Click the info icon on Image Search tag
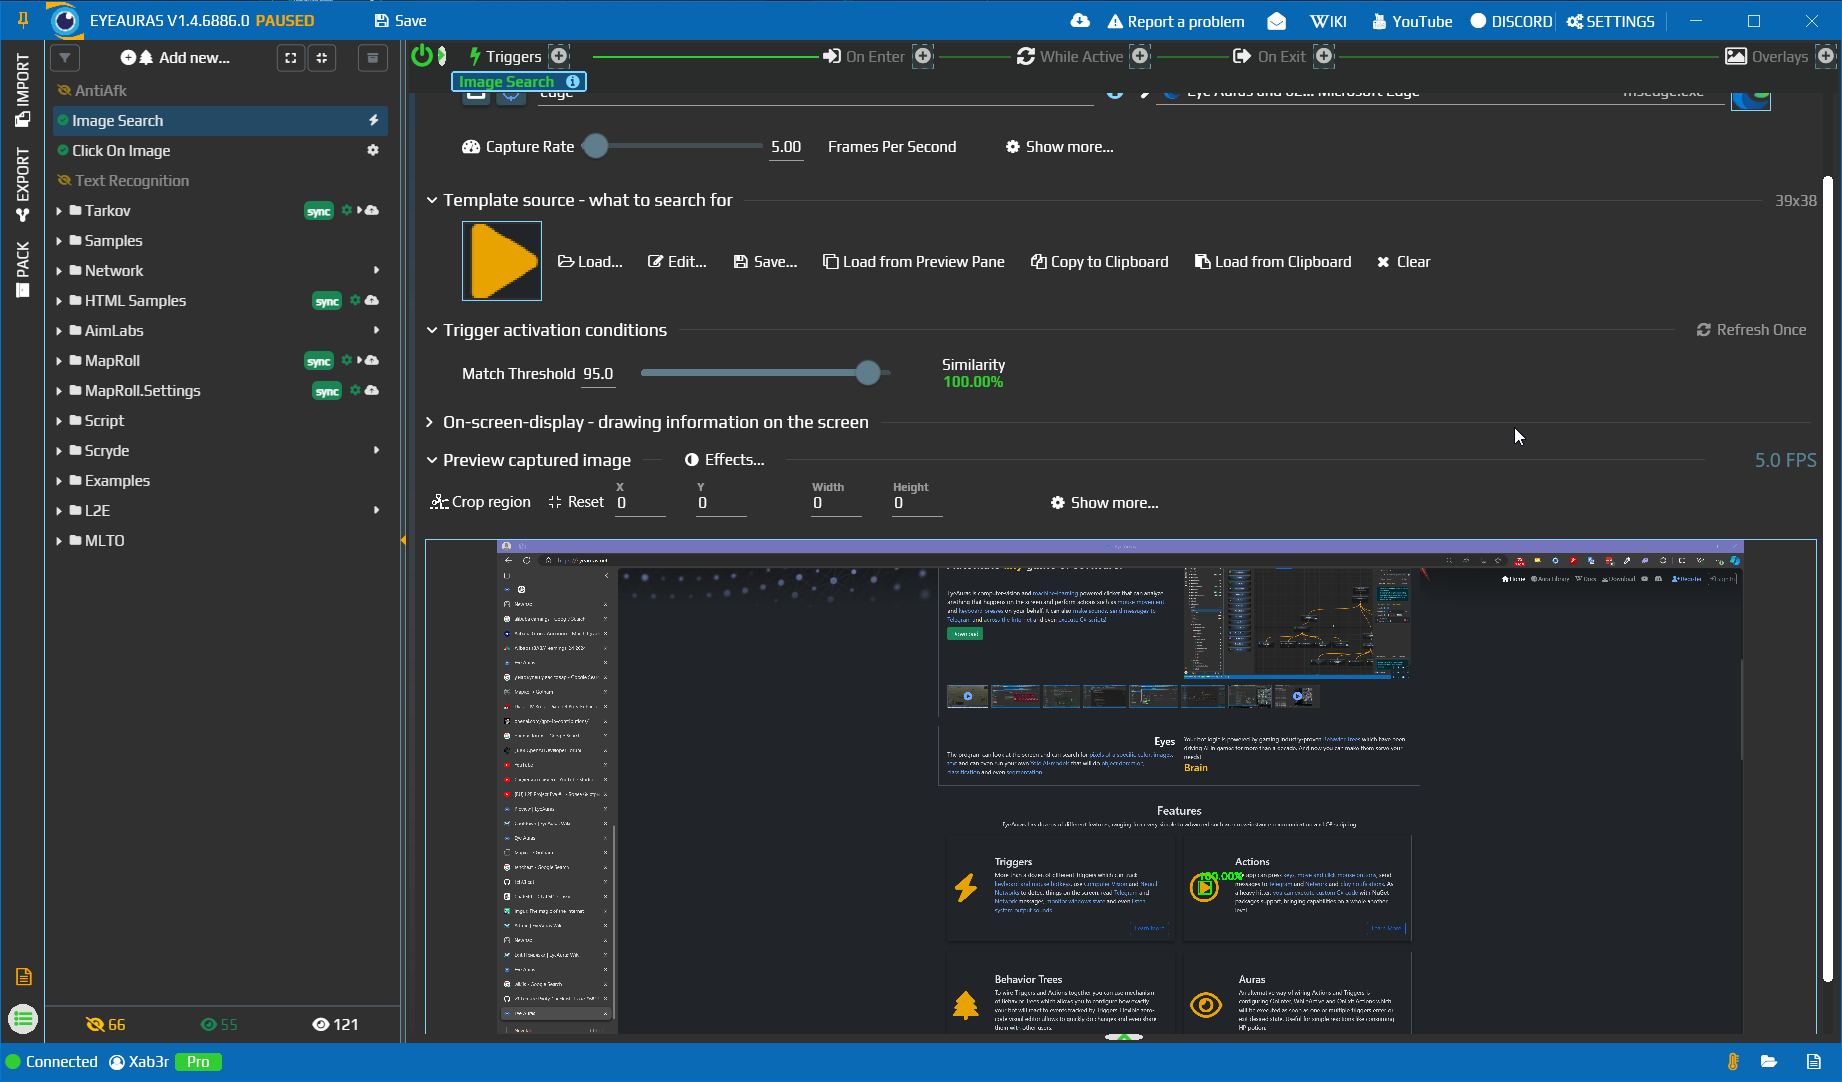This screenshot has width=1842, height=1082. 573,82
